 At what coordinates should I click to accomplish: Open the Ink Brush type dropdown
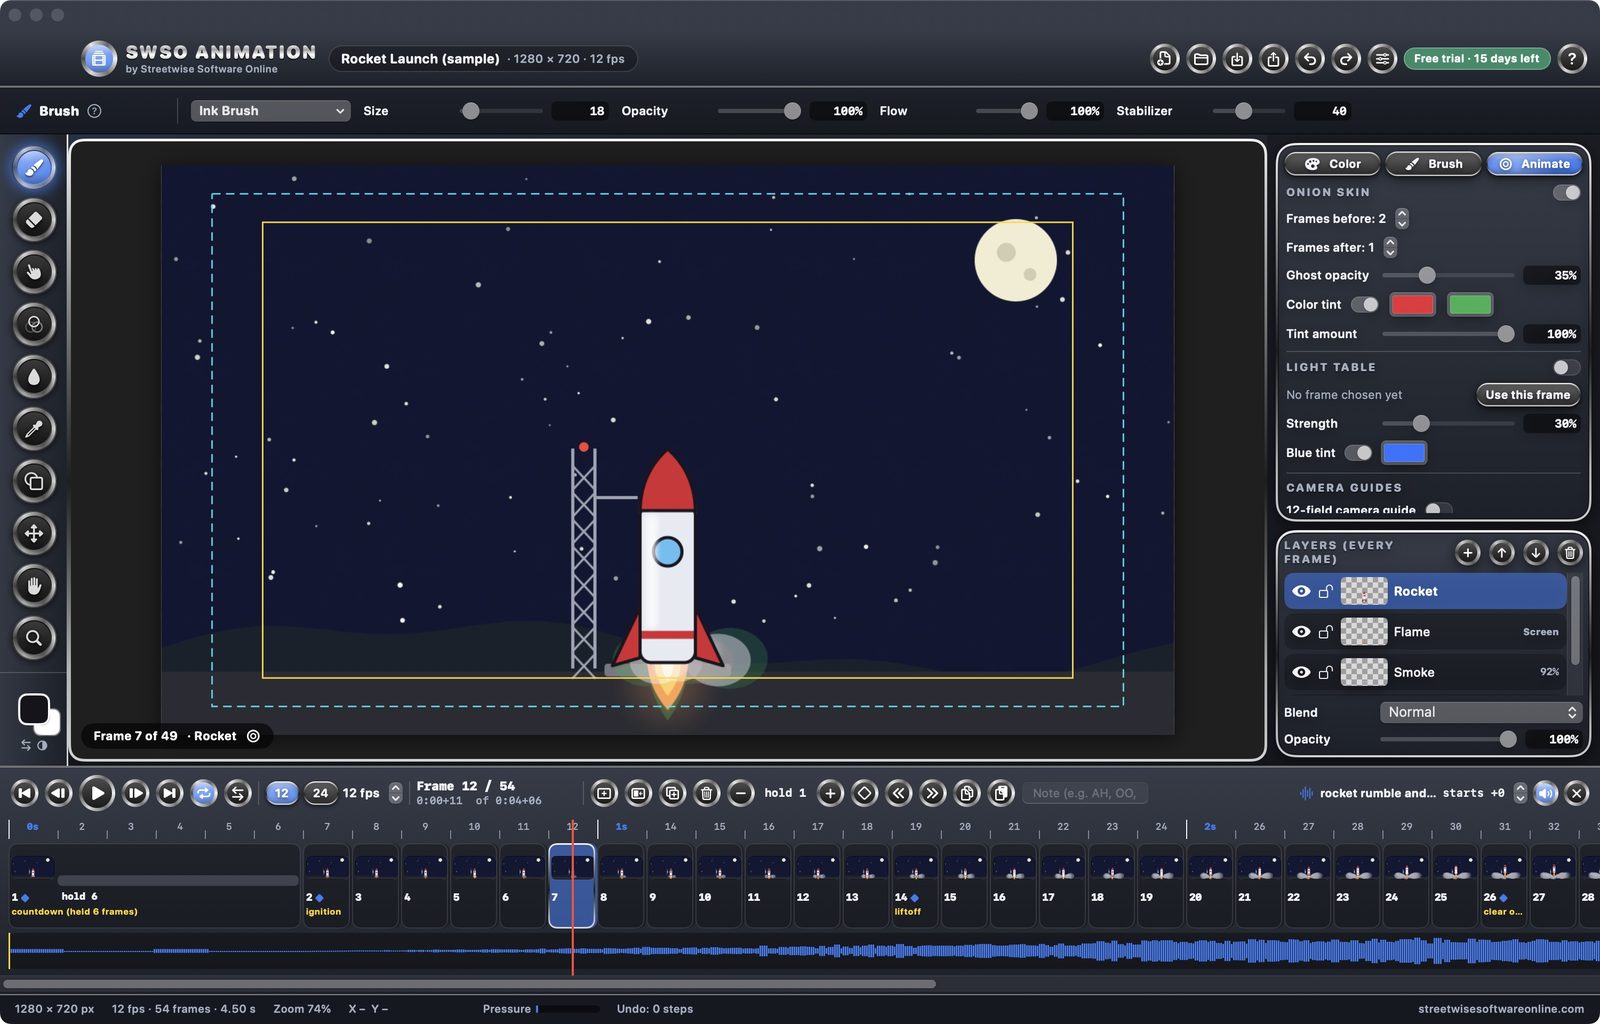[270, 111]
